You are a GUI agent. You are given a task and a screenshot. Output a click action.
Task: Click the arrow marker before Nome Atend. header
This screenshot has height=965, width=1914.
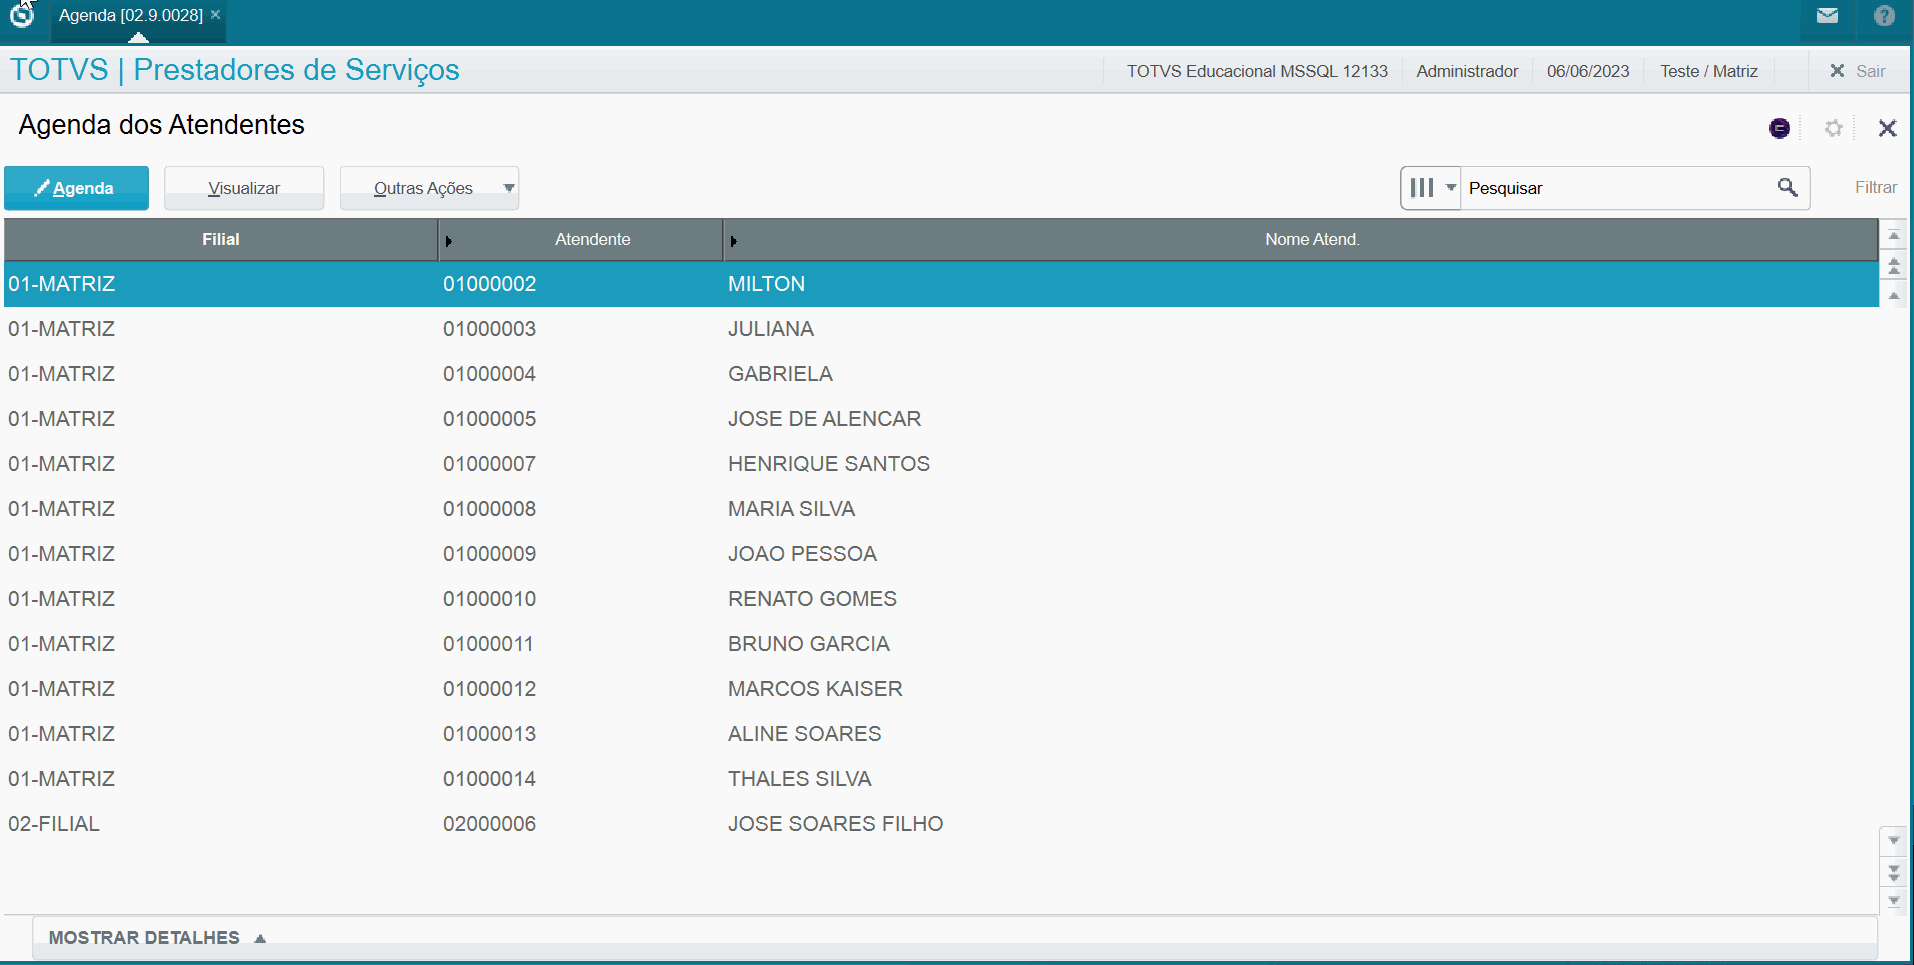[734, 241]
